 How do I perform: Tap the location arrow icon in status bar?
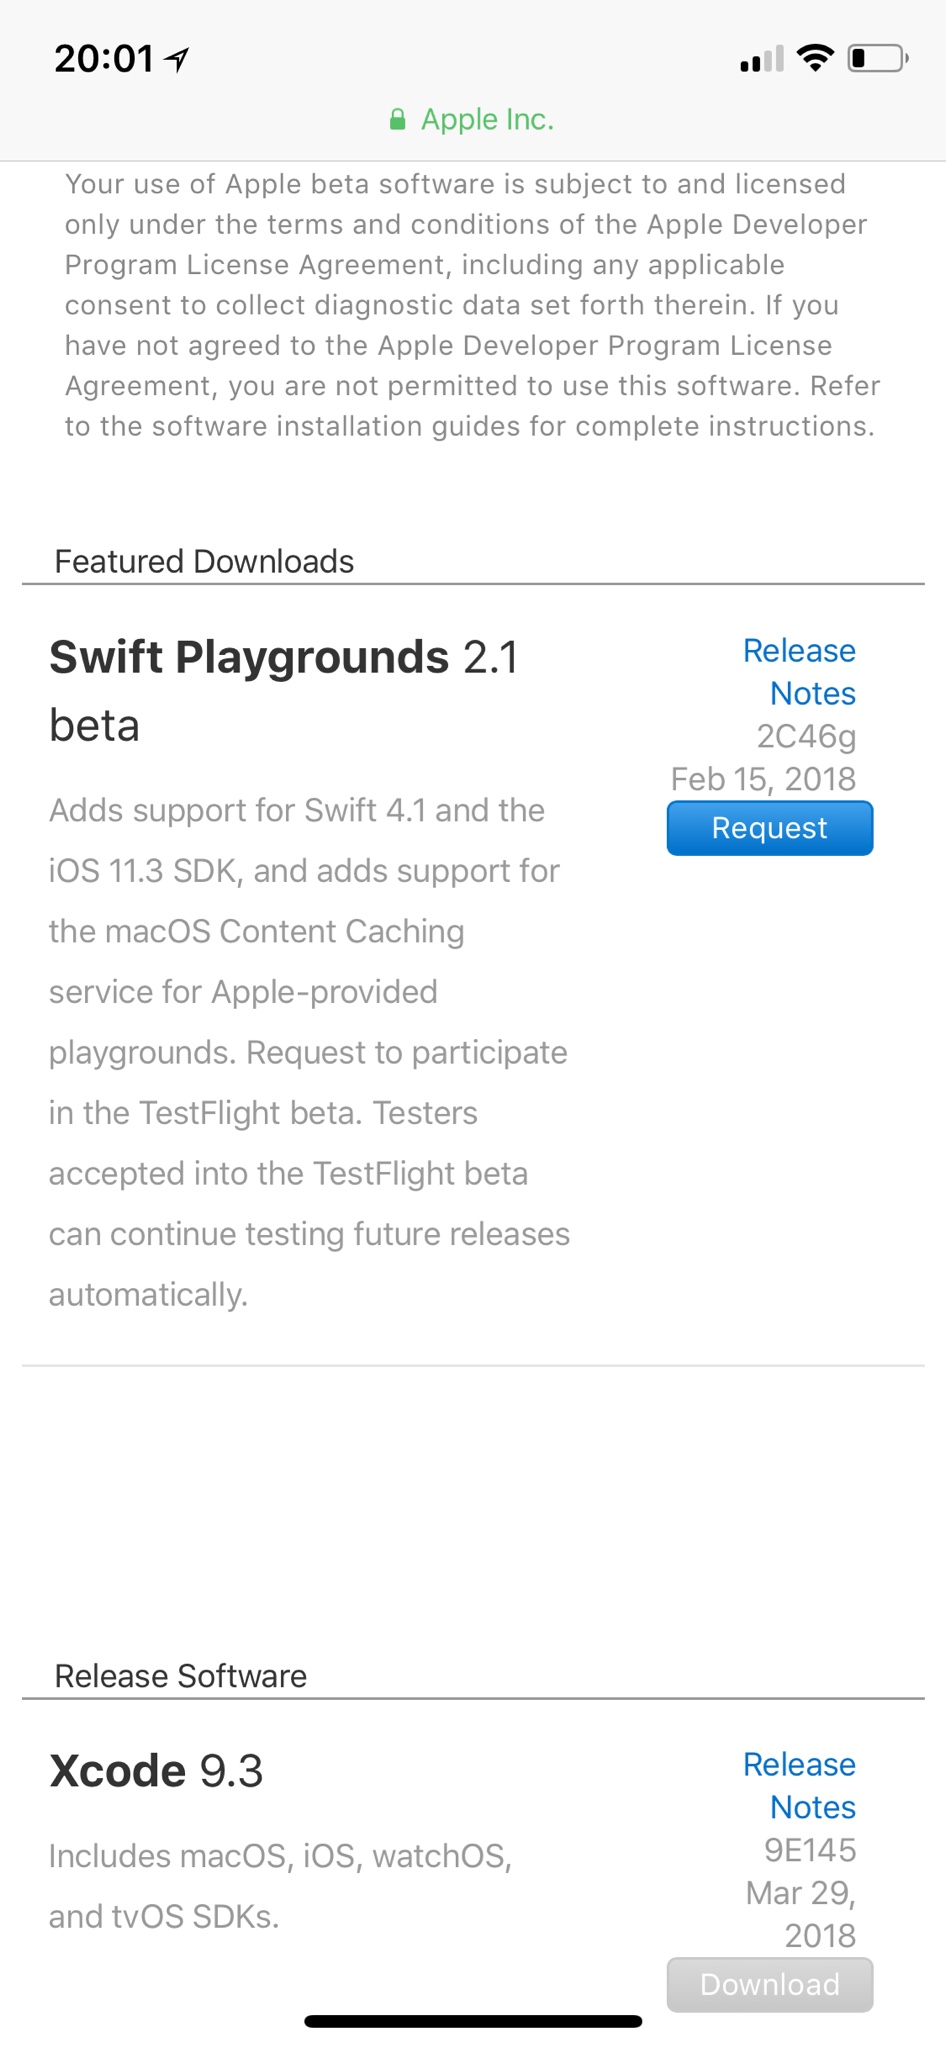click(x=177, y=60)
